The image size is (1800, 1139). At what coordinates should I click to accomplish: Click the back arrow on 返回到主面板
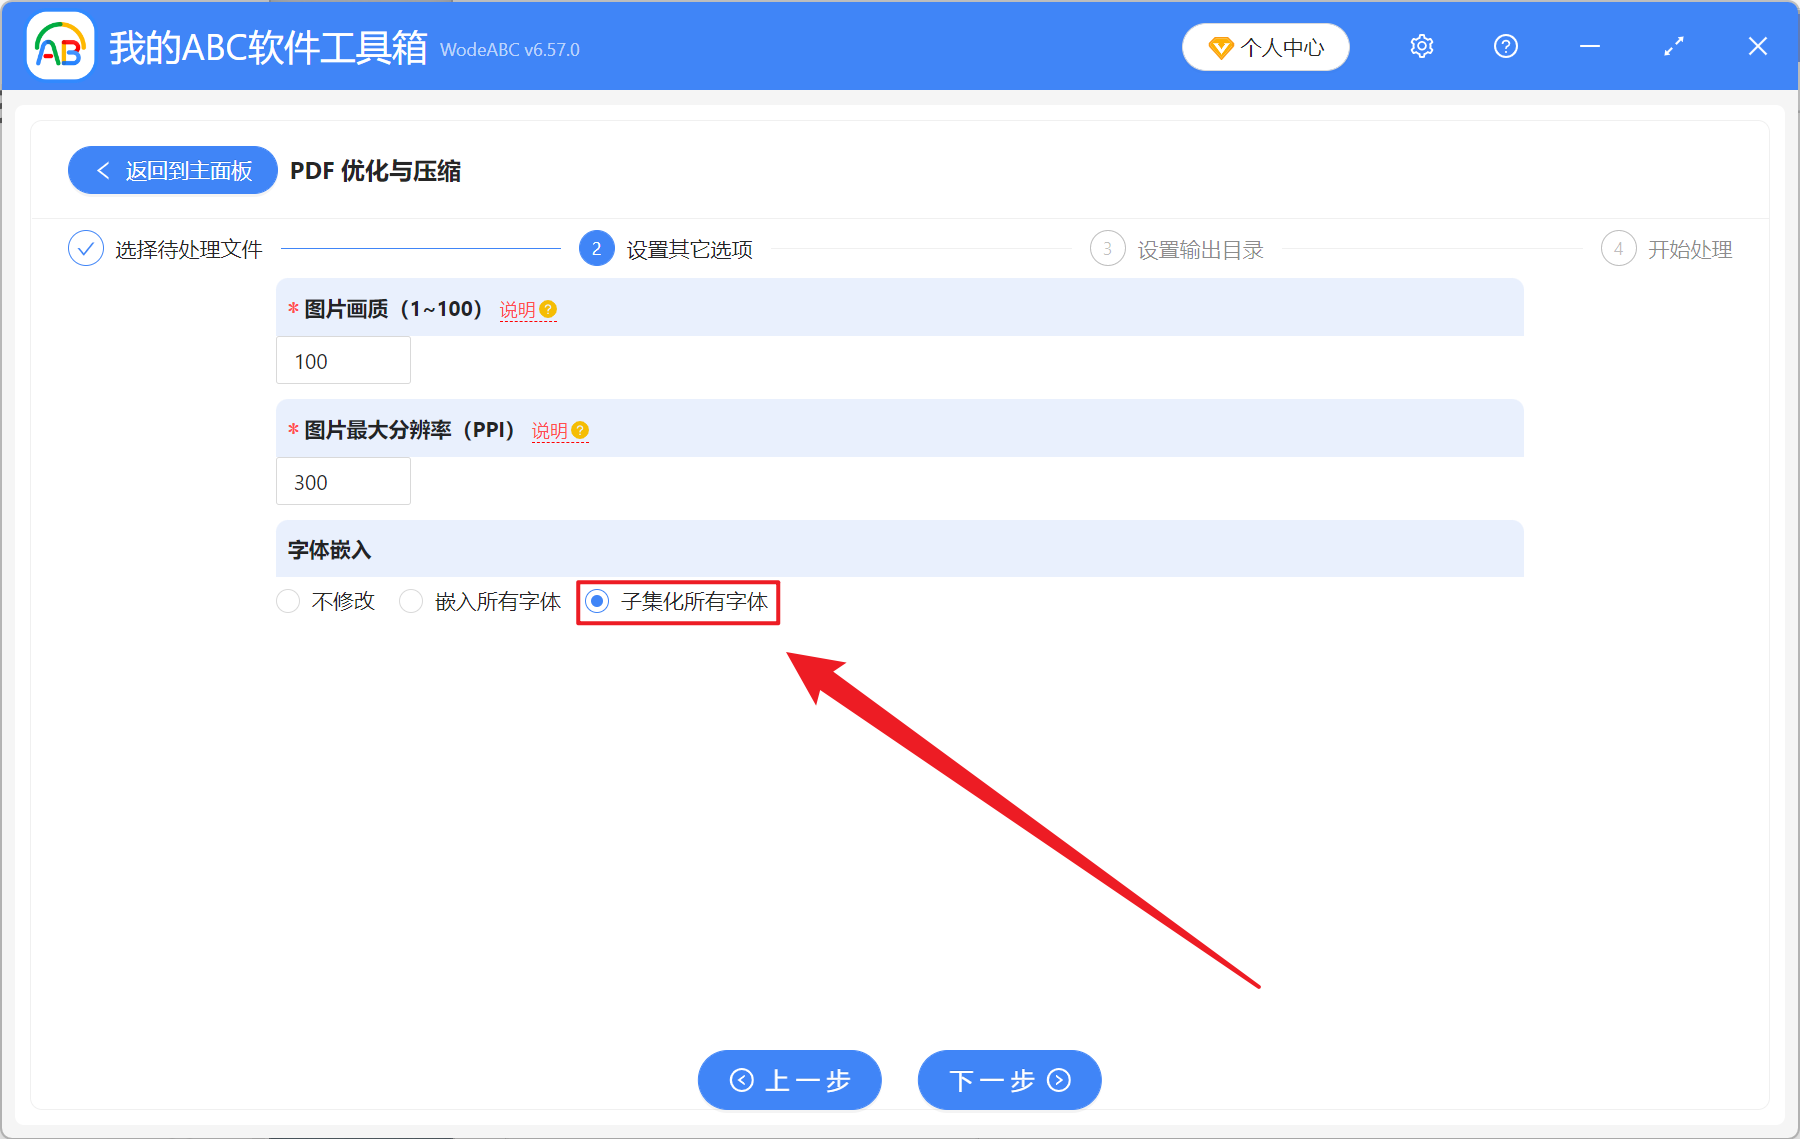[103, 170]
